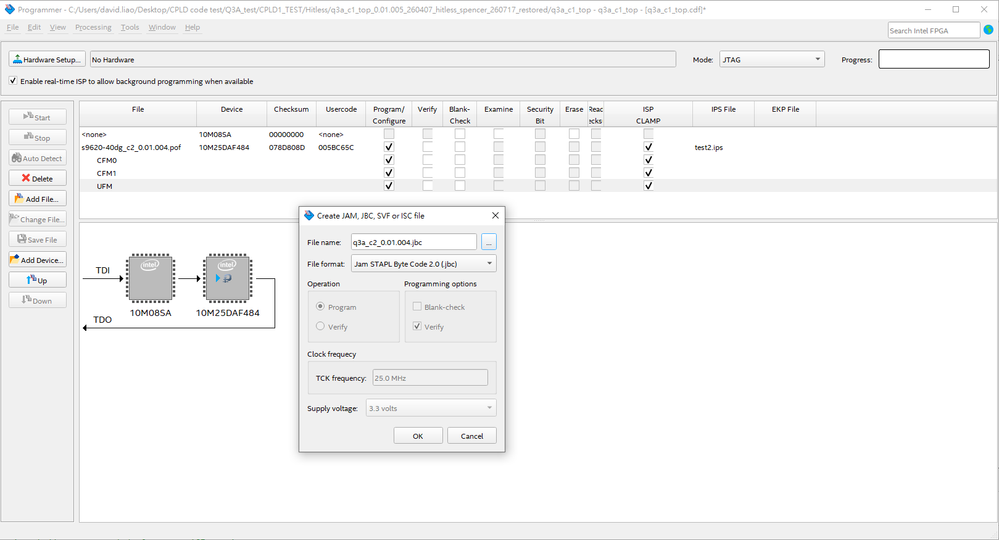Screen dimensions: 999x540
Task: Toggle the Blank-check programming option
Action: (417, 306)
